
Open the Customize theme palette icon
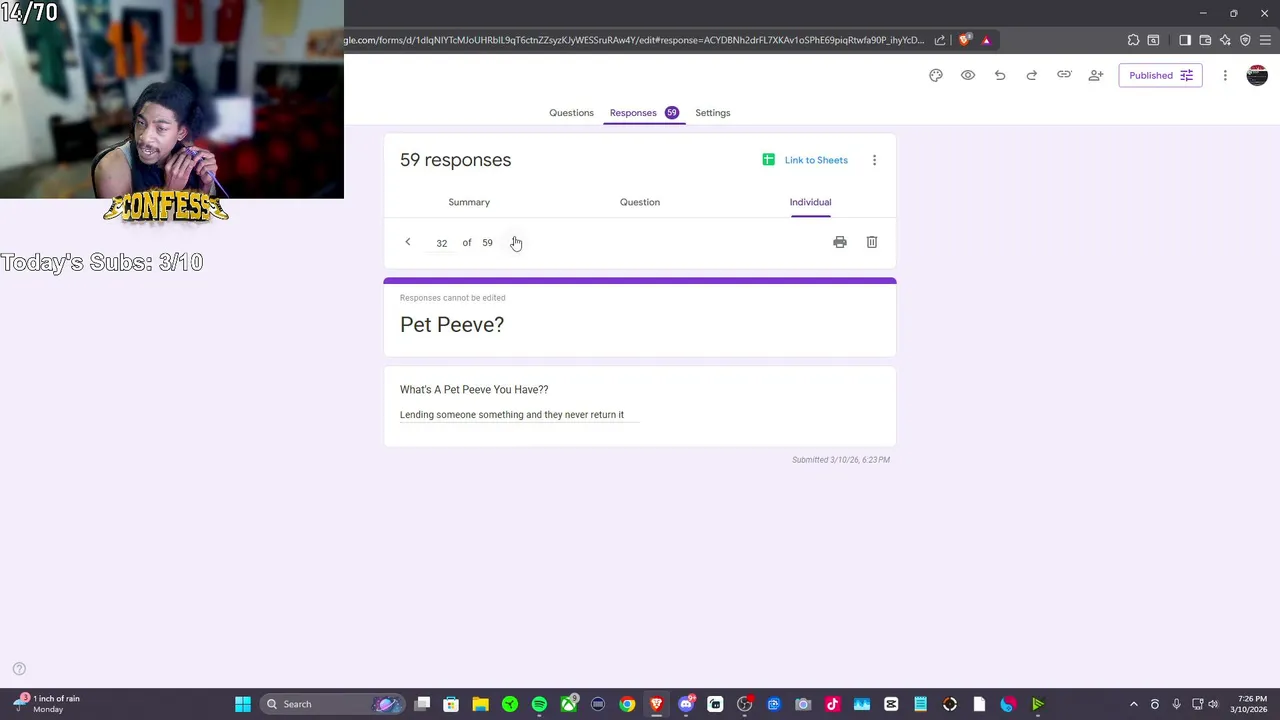pos(936,75)
